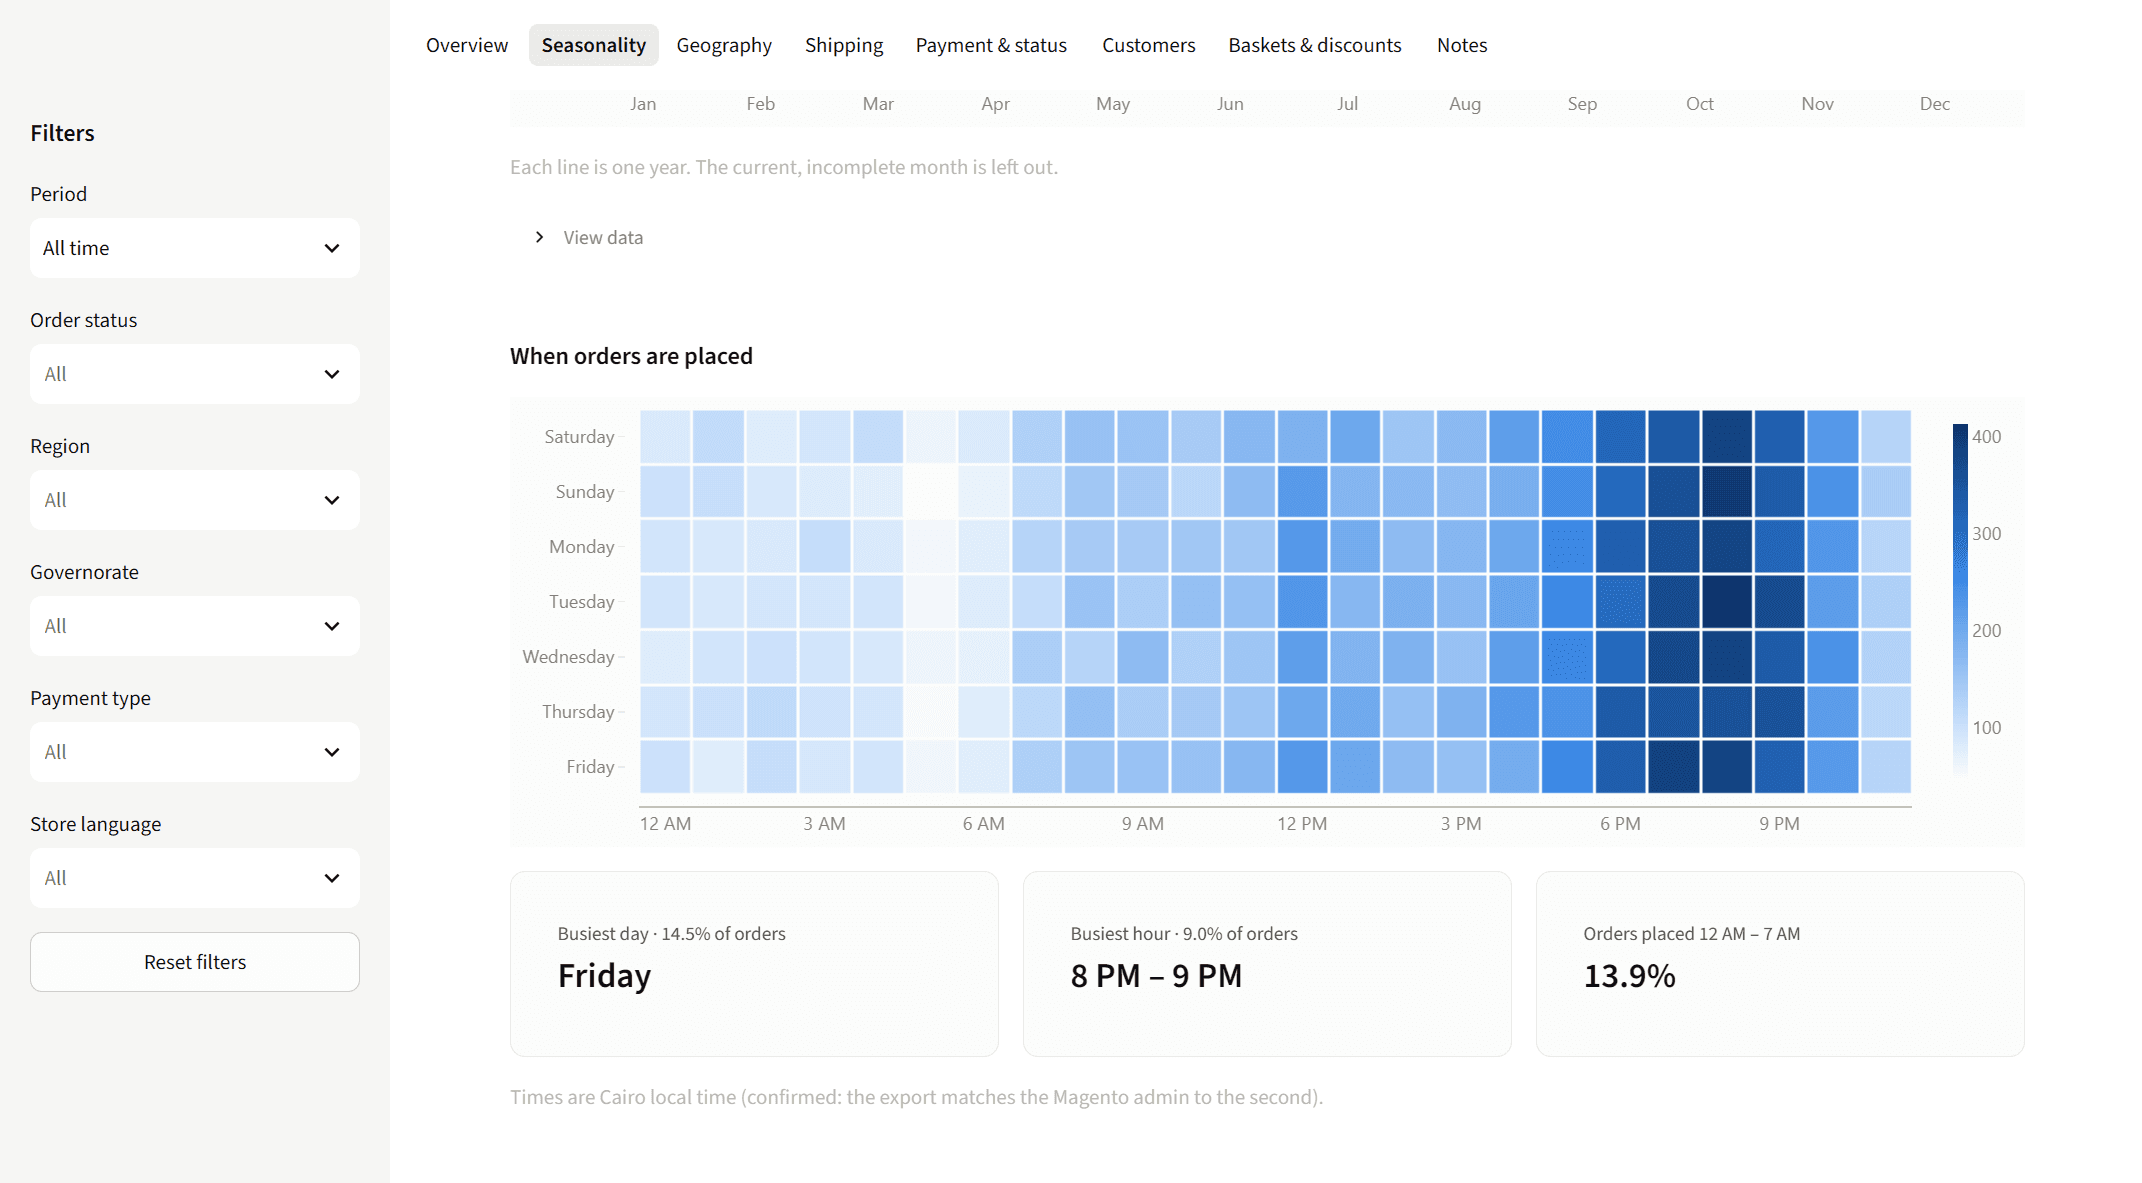Viewport: 2142px width, 1183px height.
Task: Click the Filters heading
Action: pyautogui.click(x=62, y=133)
